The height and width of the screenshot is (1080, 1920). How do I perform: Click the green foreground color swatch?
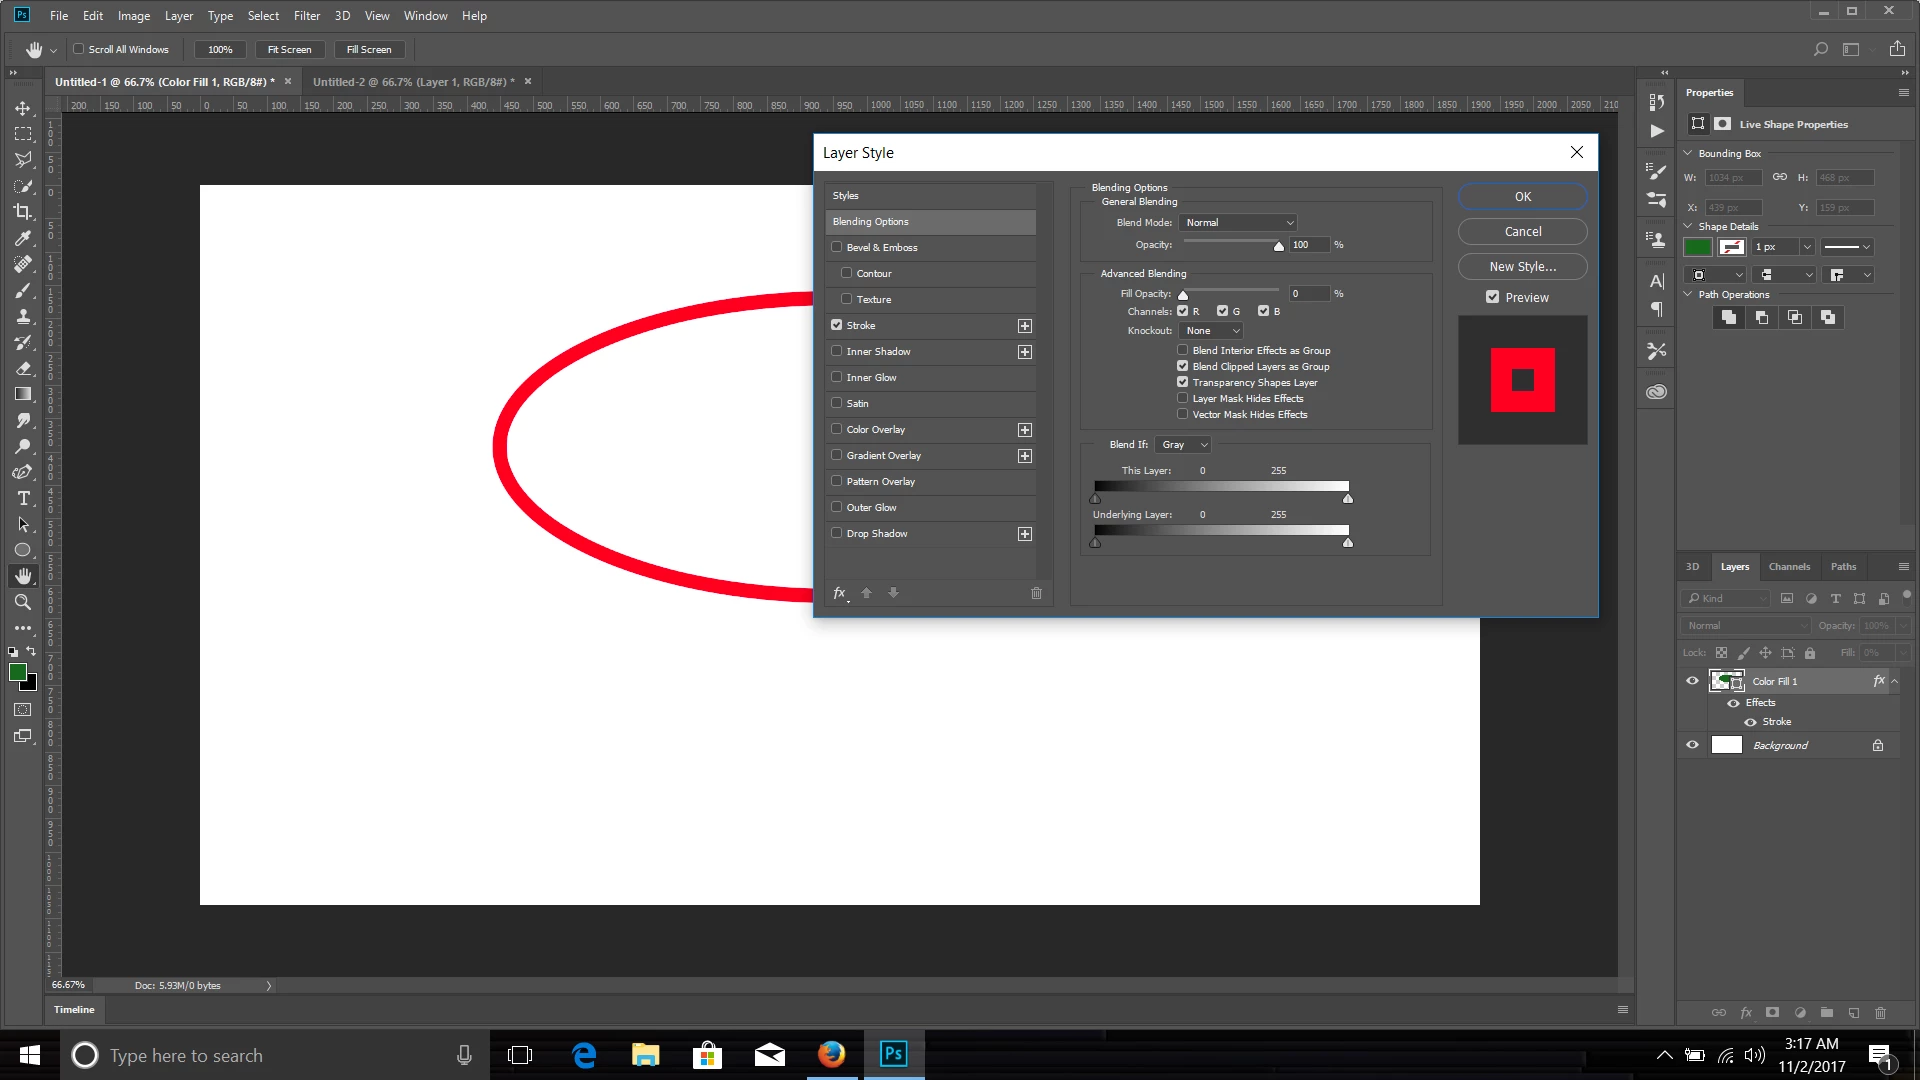[x=18, y=673]
